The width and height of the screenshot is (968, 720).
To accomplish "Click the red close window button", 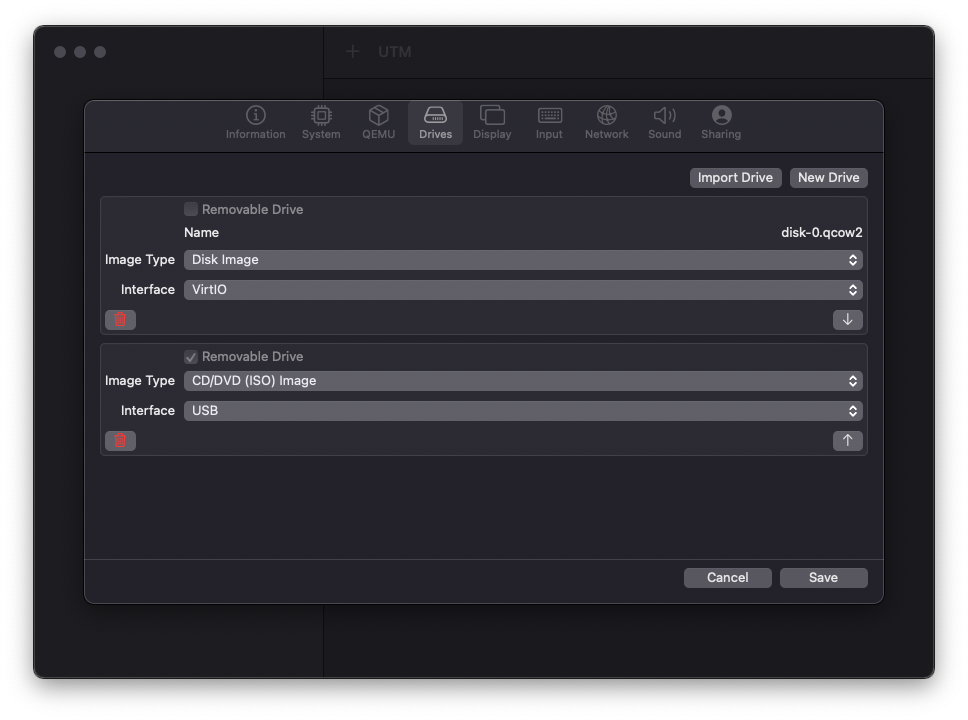I will point(60,52).
